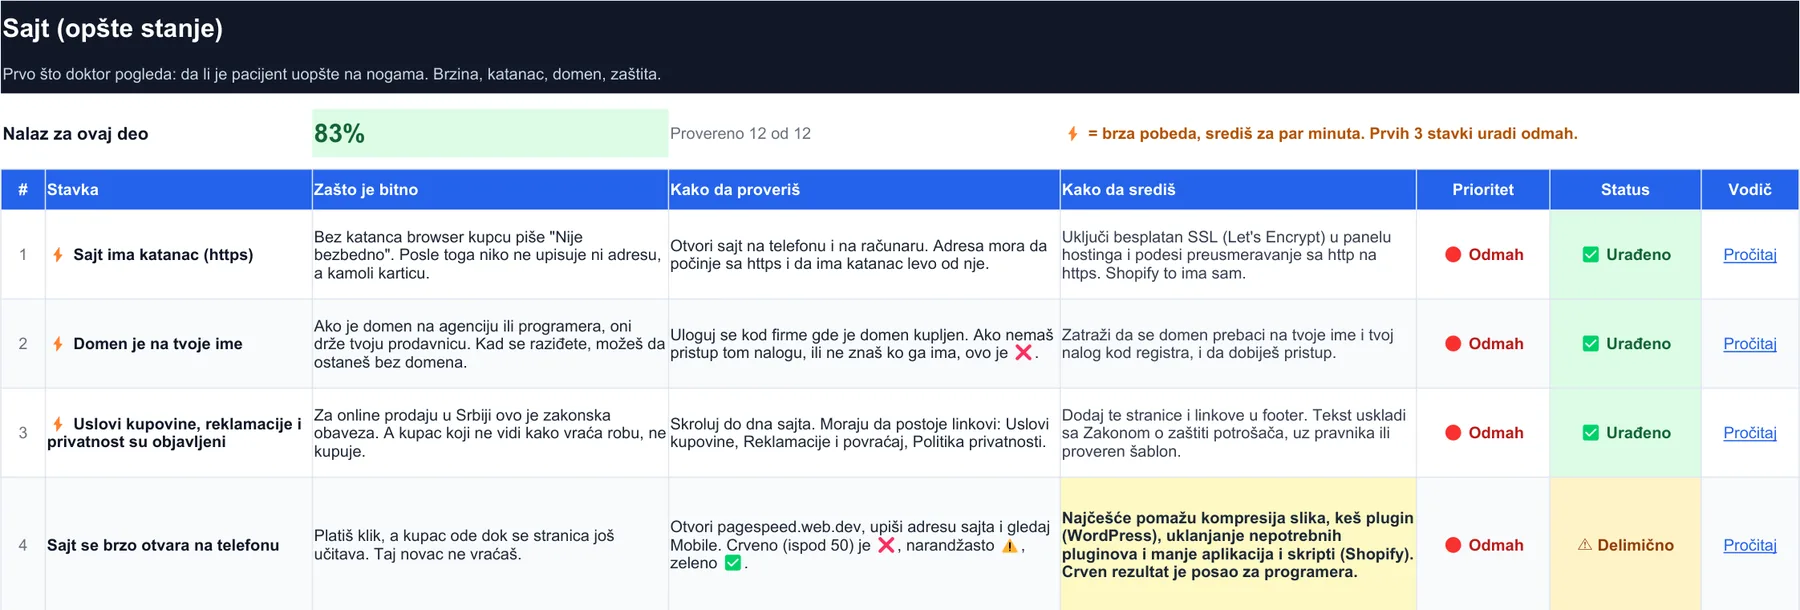Select the 'Kako da središ' column header
The width and height of the screenshot is (1800, 610).
tap(1238, 190)
